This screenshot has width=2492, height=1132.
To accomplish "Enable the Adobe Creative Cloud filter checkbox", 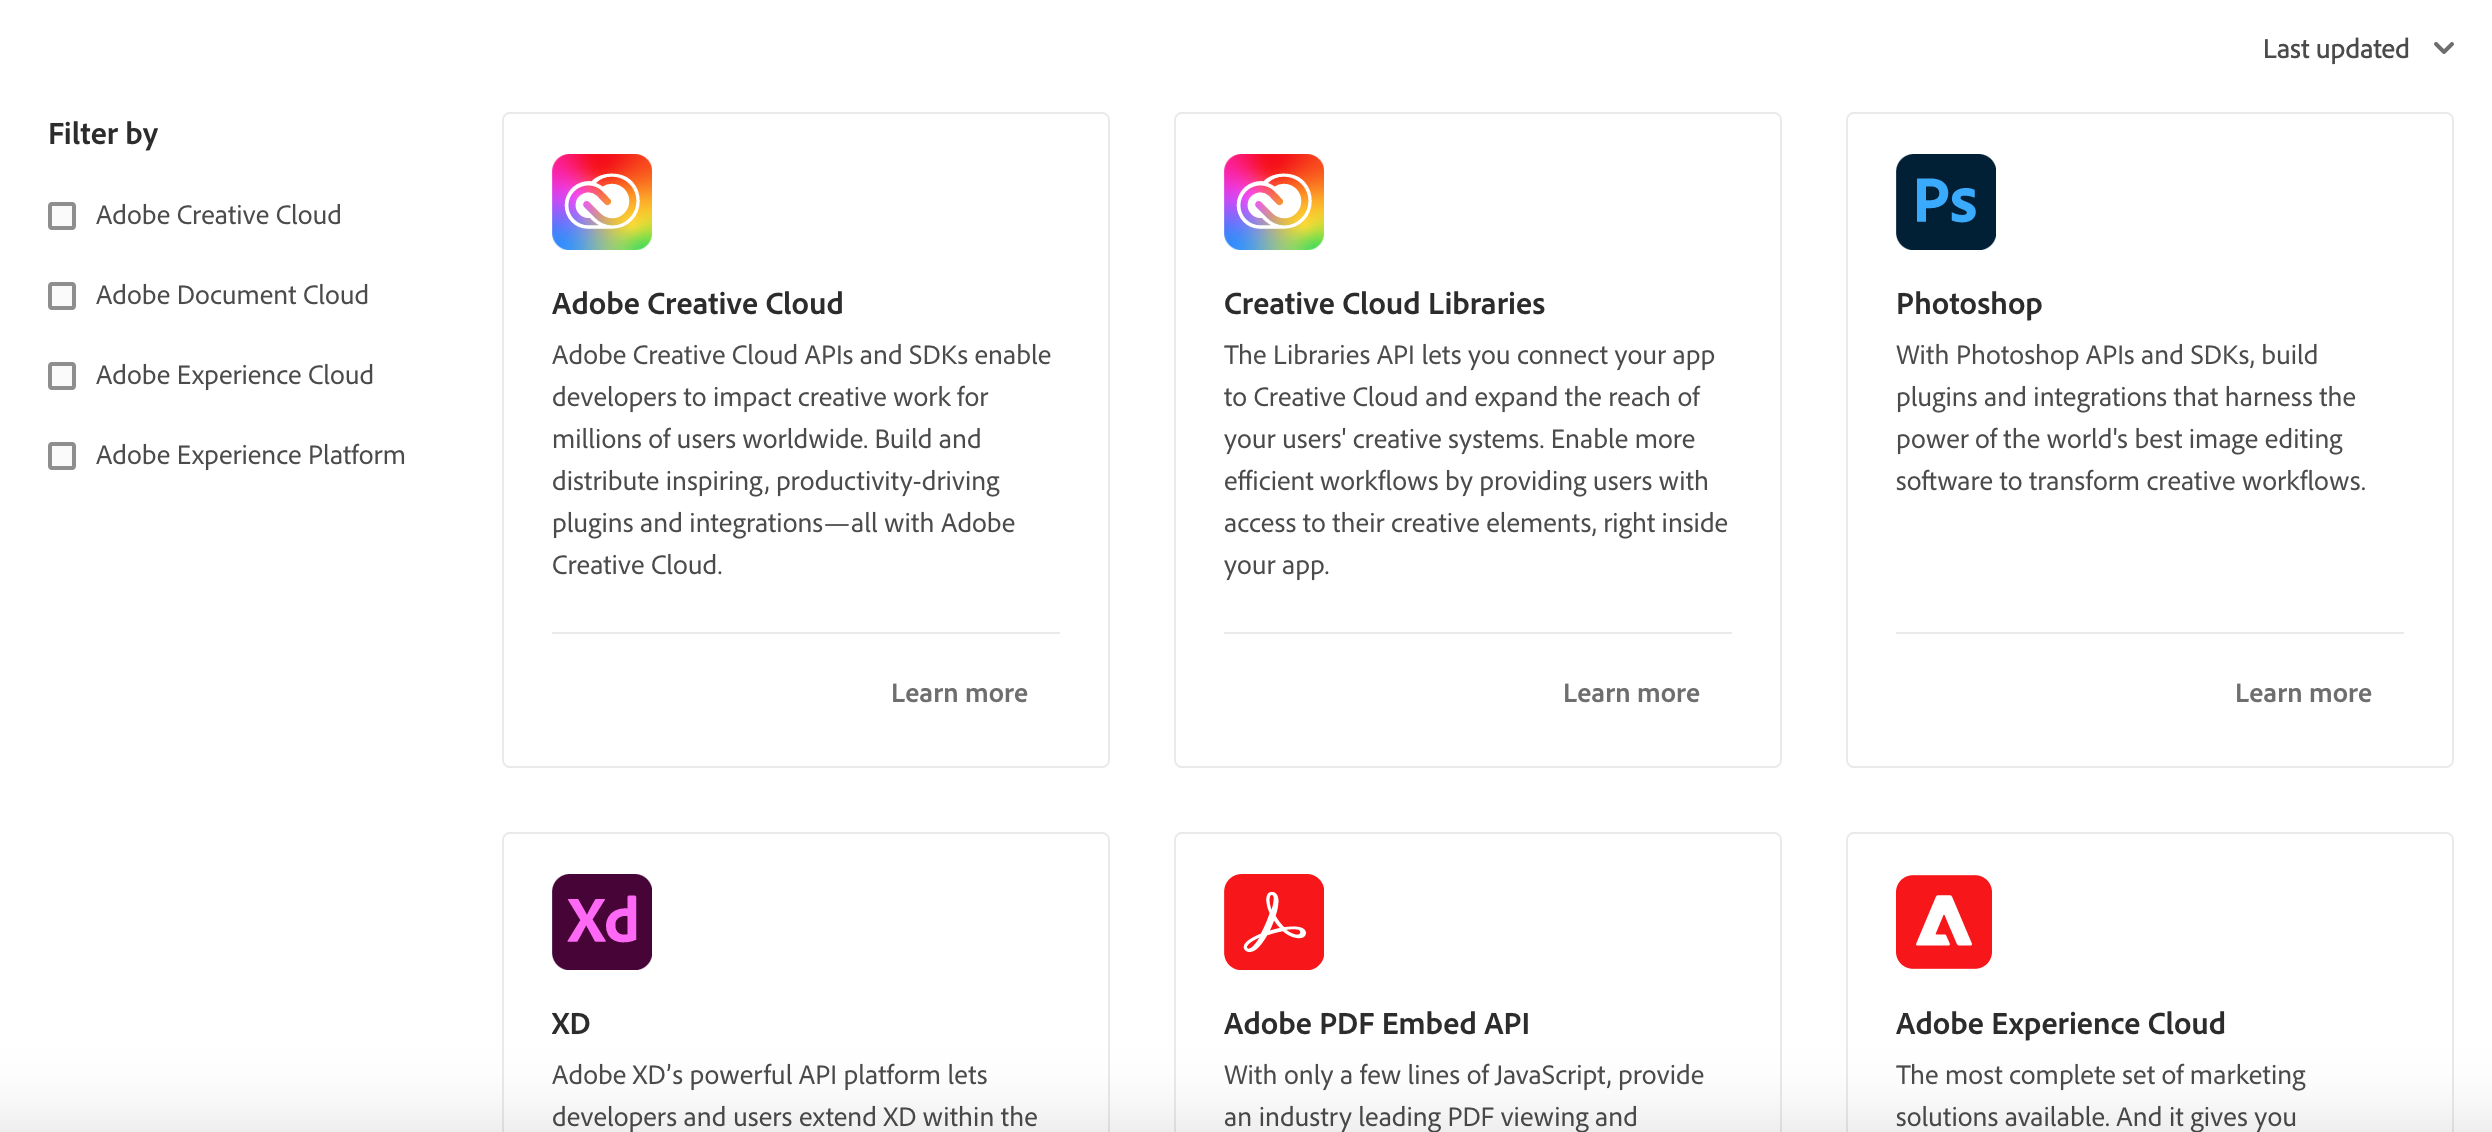I will pos(62,216).
